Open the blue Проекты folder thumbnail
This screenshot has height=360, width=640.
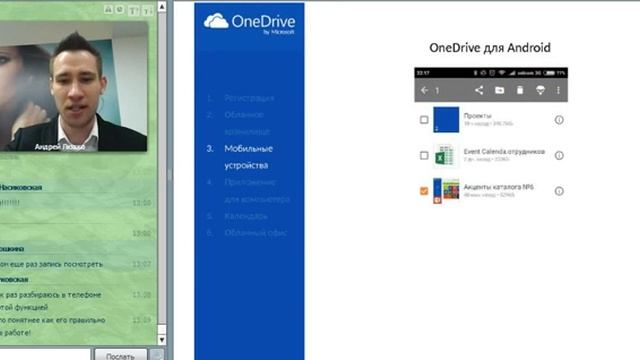click(446, 120)
